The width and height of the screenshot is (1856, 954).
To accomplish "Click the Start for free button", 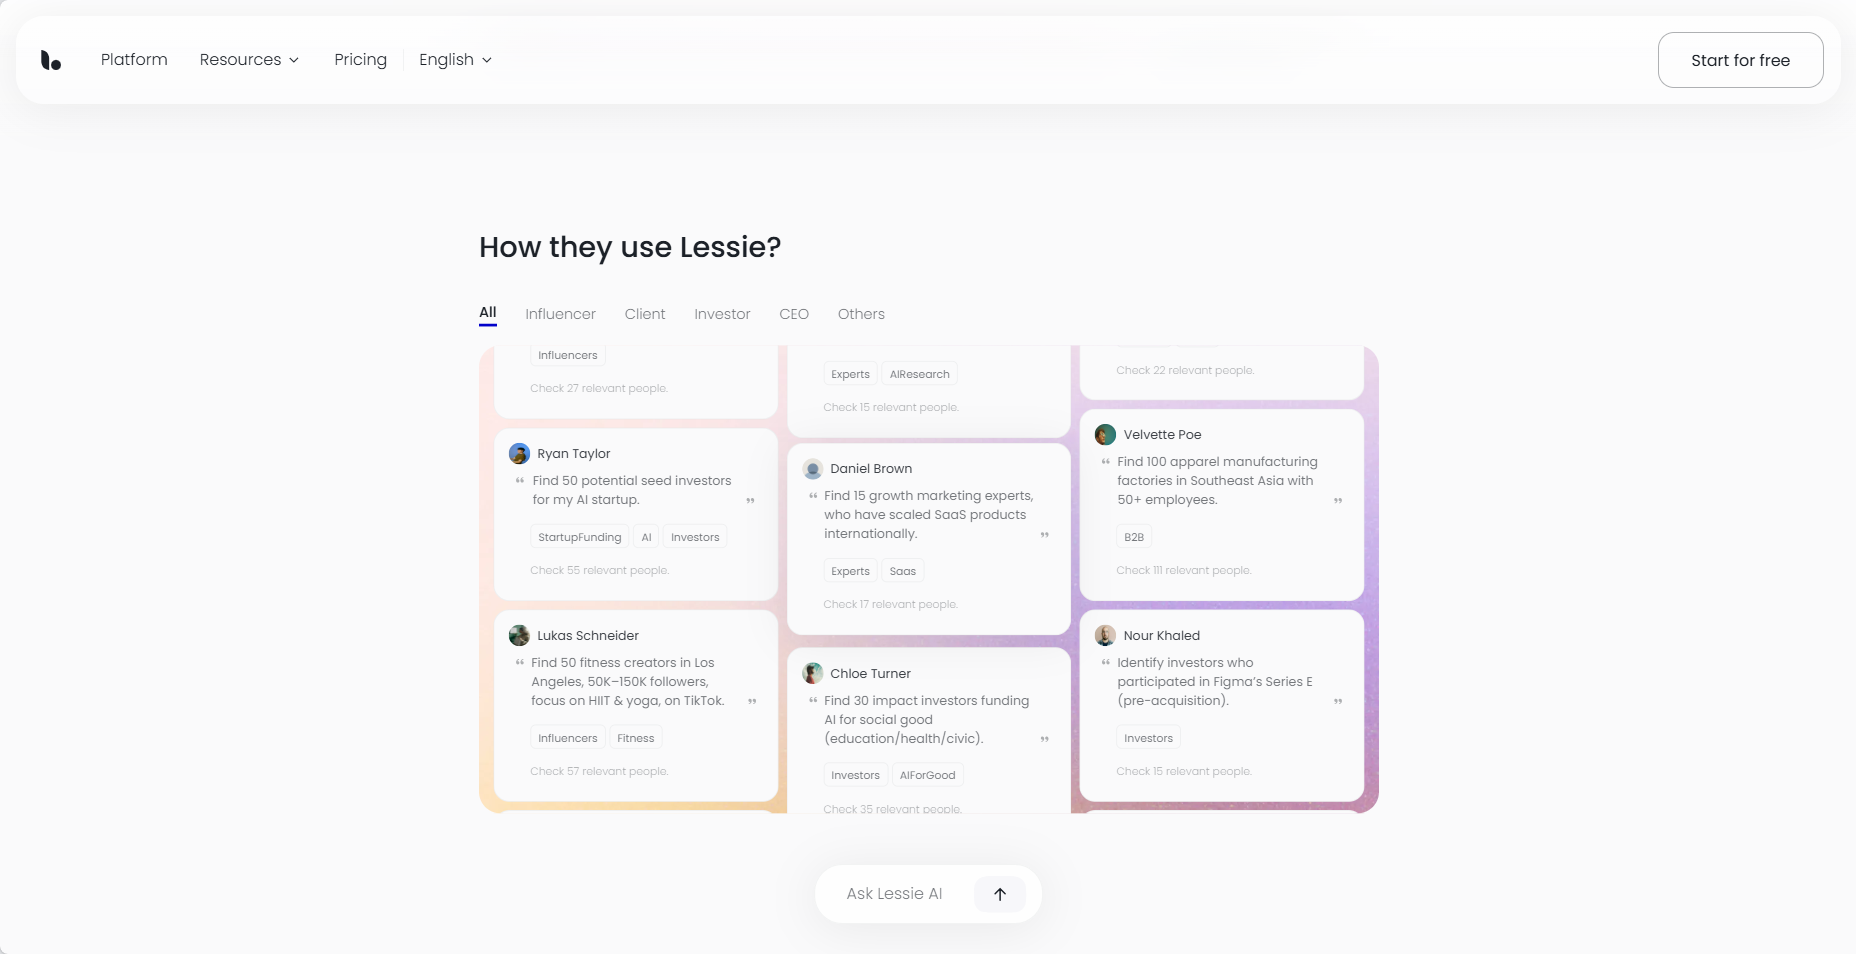I will tap(1740, 60).
